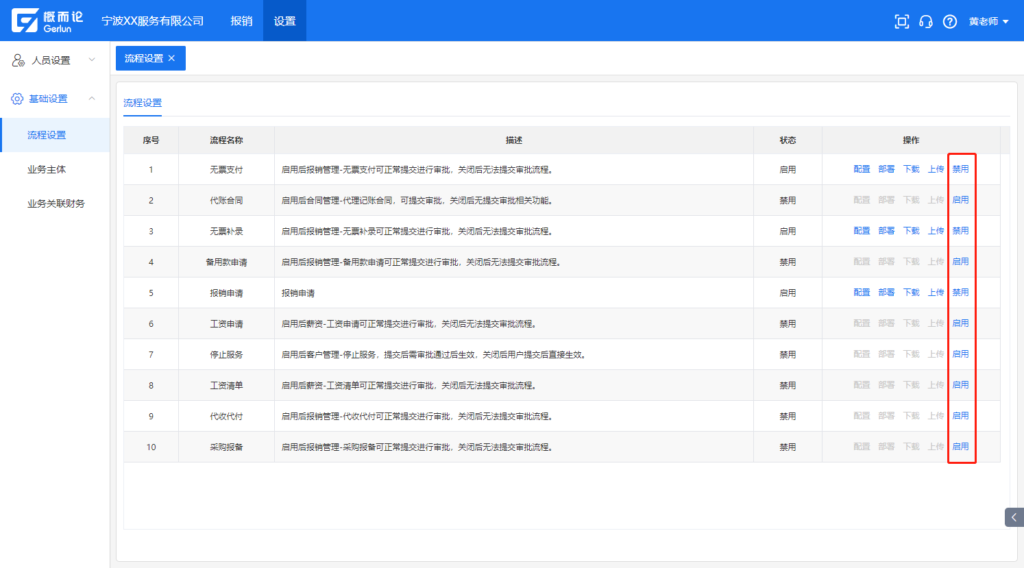The width and height of the screenshot is (1024, 568).
Task: Select the 设置 top menu
Action: [x=284, y=21]
